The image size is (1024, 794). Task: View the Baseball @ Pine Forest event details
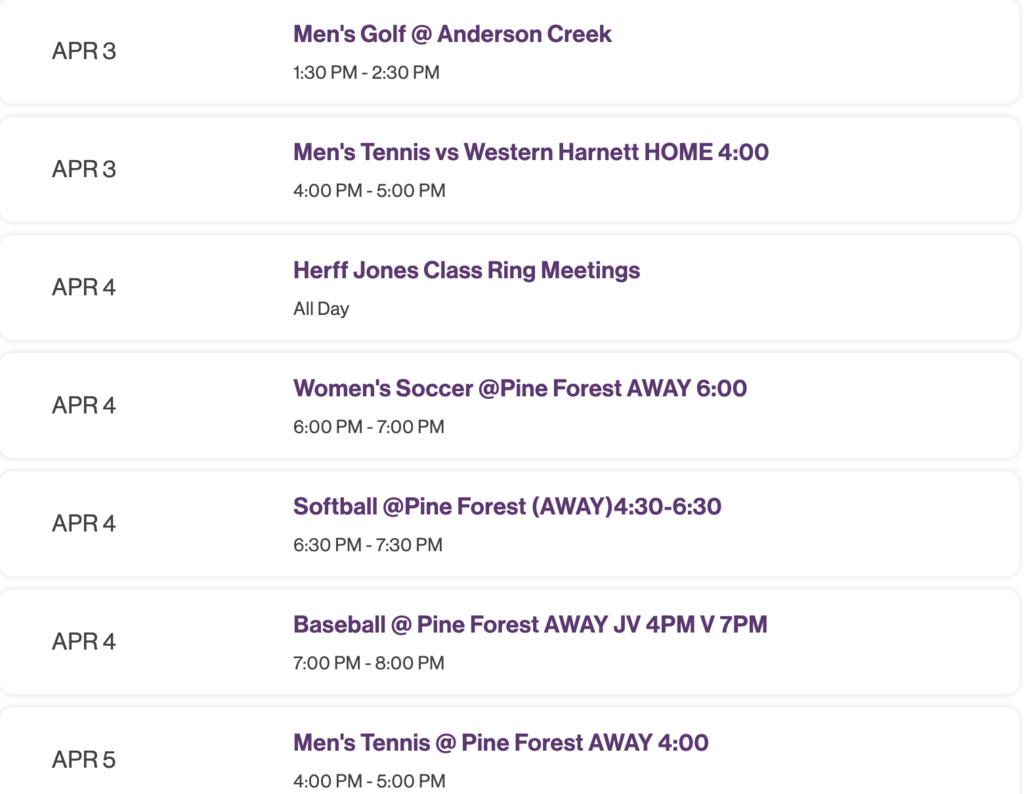tap(529, 624)
